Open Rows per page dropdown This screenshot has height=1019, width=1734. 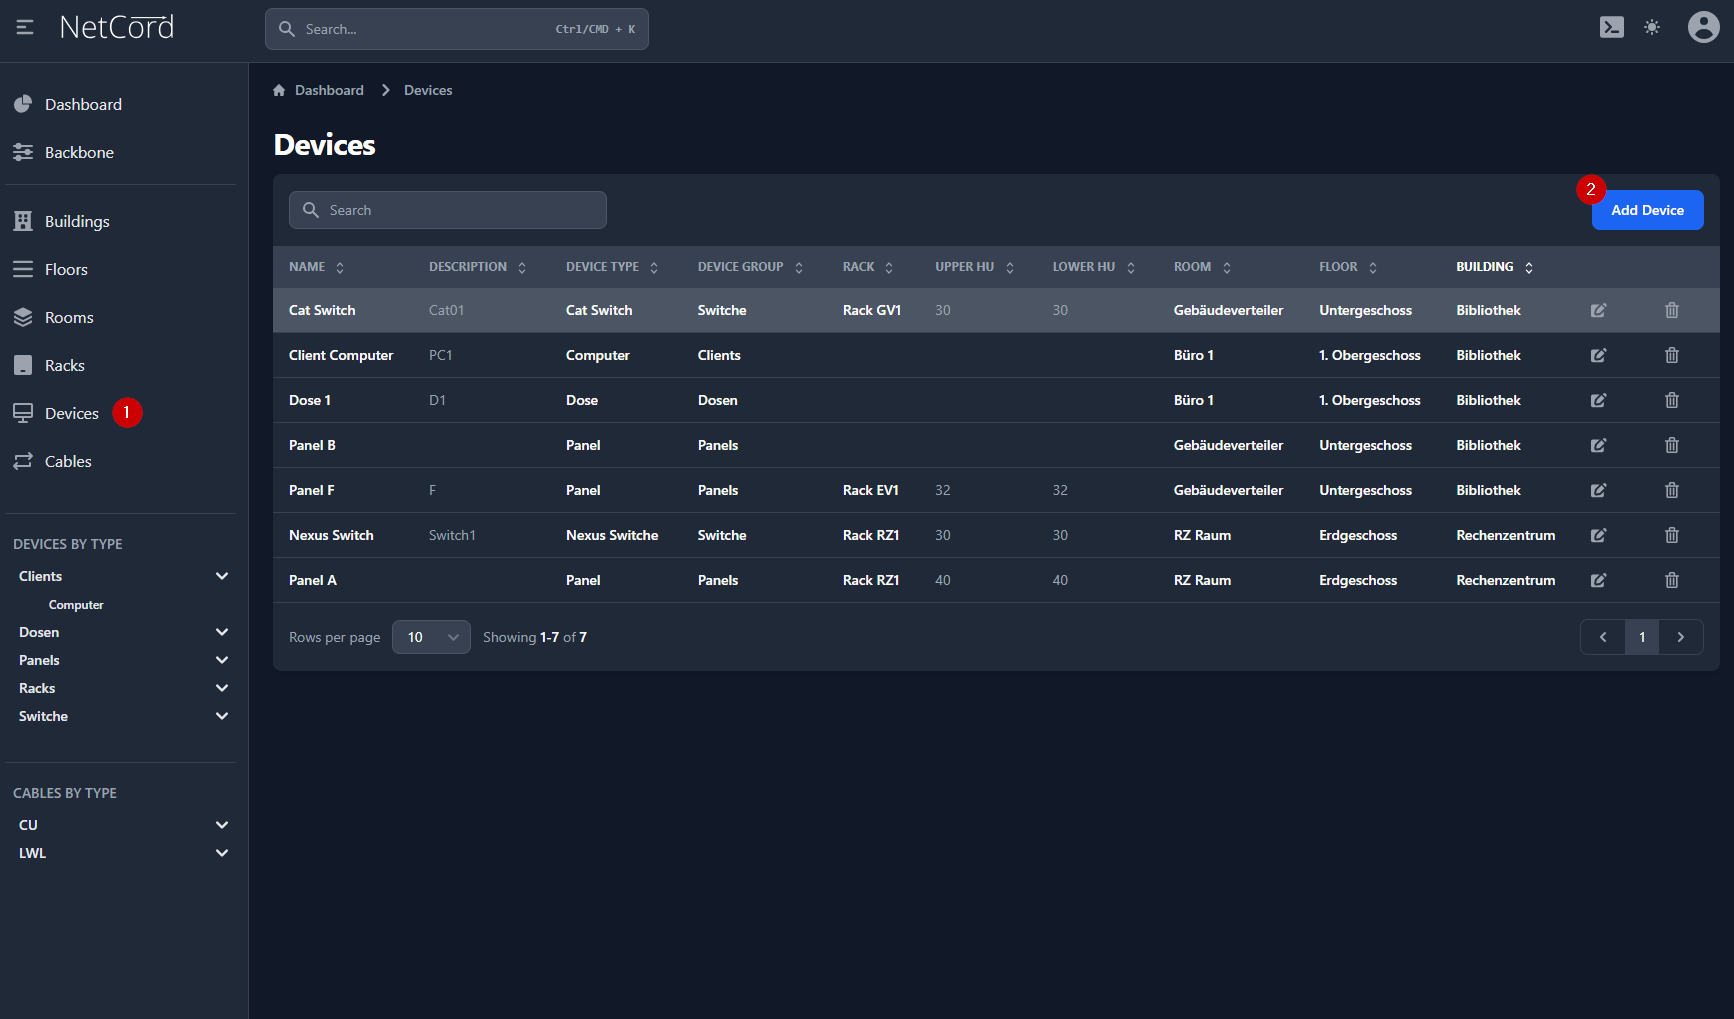(x=431, y=637)
